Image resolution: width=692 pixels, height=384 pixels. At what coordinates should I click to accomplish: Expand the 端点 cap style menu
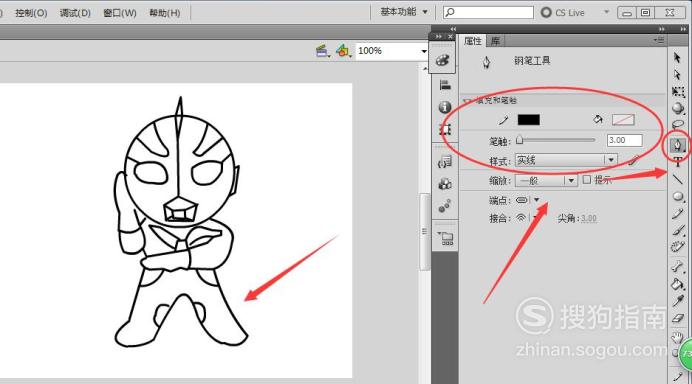pyautogui.click(x=537, y=200)
